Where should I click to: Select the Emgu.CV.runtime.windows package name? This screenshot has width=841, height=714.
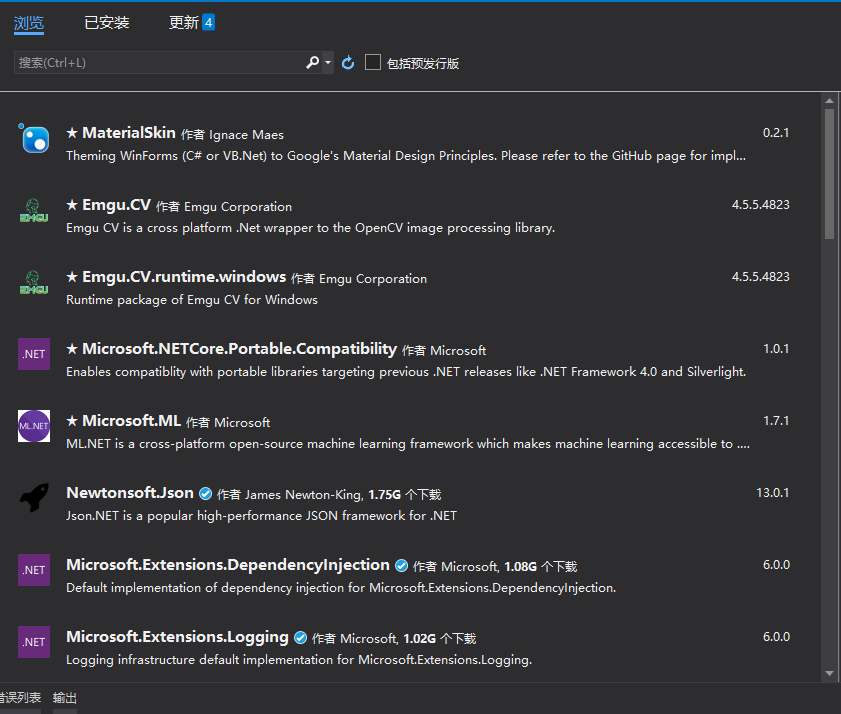point(184,277)
